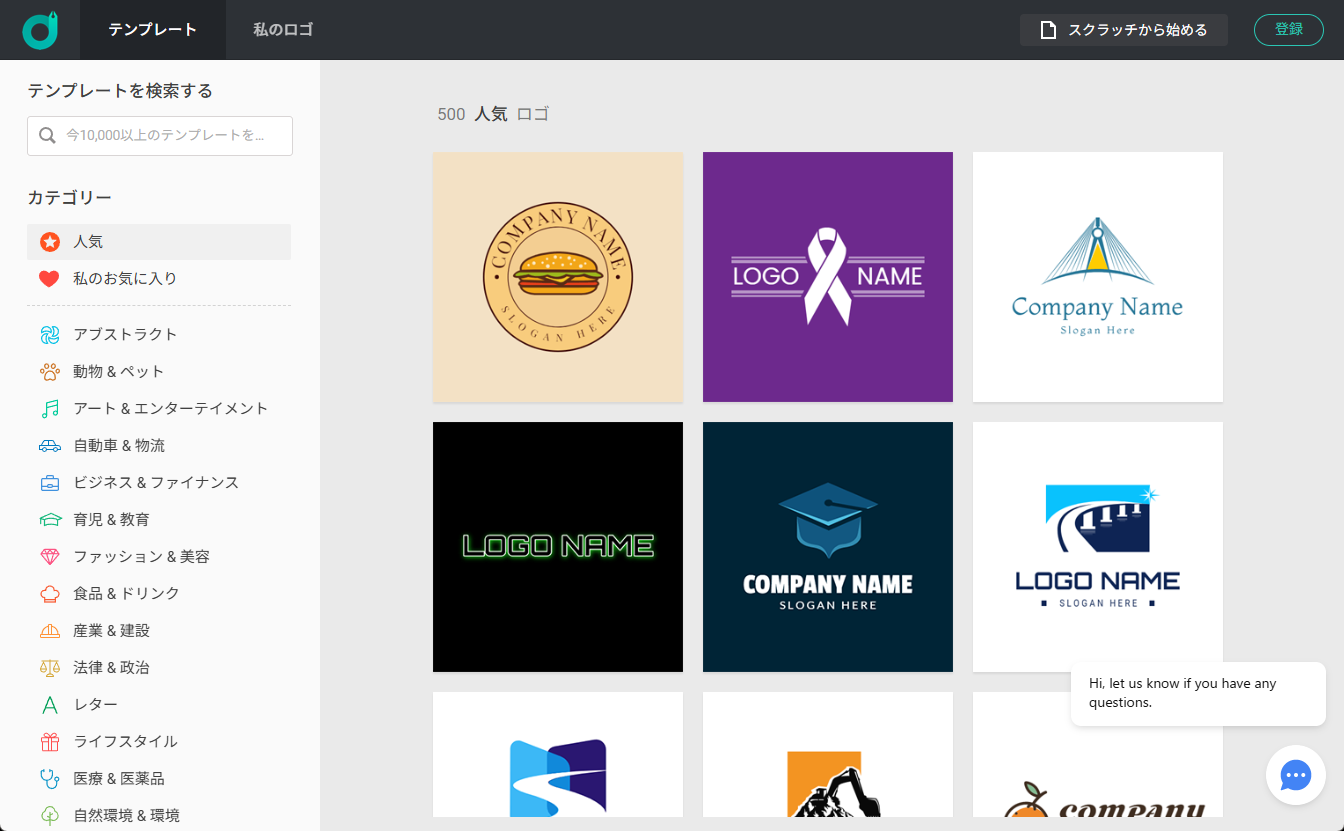
Task: Click the stethoscope Medical category icon
Action: (50, 779)
